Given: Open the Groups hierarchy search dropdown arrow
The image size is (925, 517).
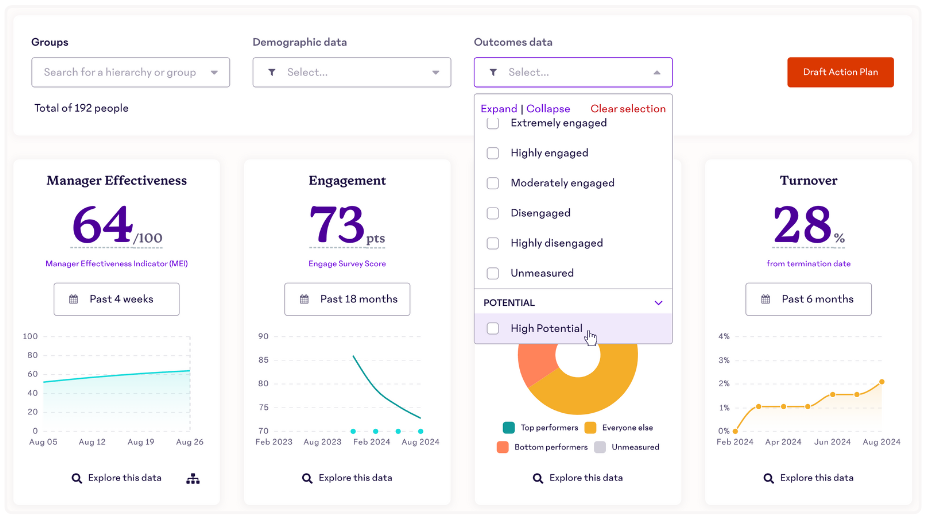Looking at the screenshot, I should click(214, 73).
